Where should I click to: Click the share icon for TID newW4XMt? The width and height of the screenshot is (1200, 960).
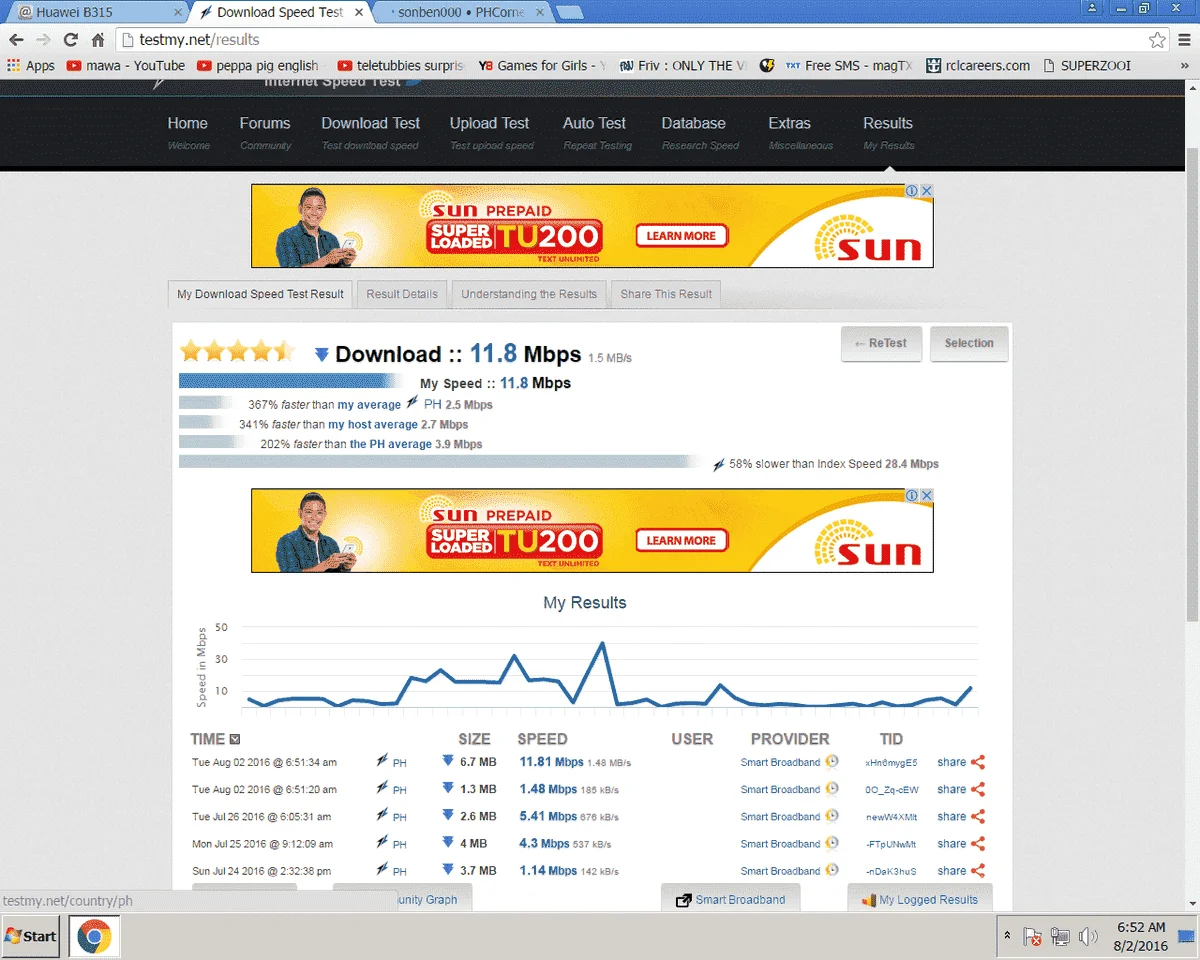point(978,816)
